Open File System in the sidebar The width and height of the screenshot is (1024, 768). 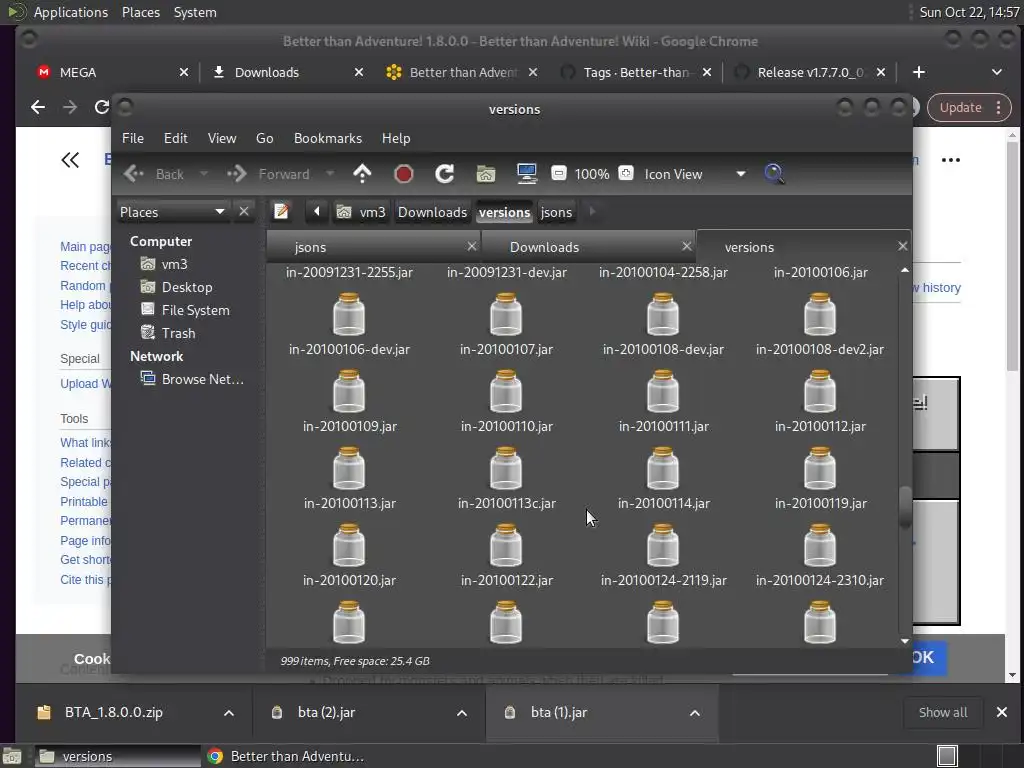(x=195, y=310)
